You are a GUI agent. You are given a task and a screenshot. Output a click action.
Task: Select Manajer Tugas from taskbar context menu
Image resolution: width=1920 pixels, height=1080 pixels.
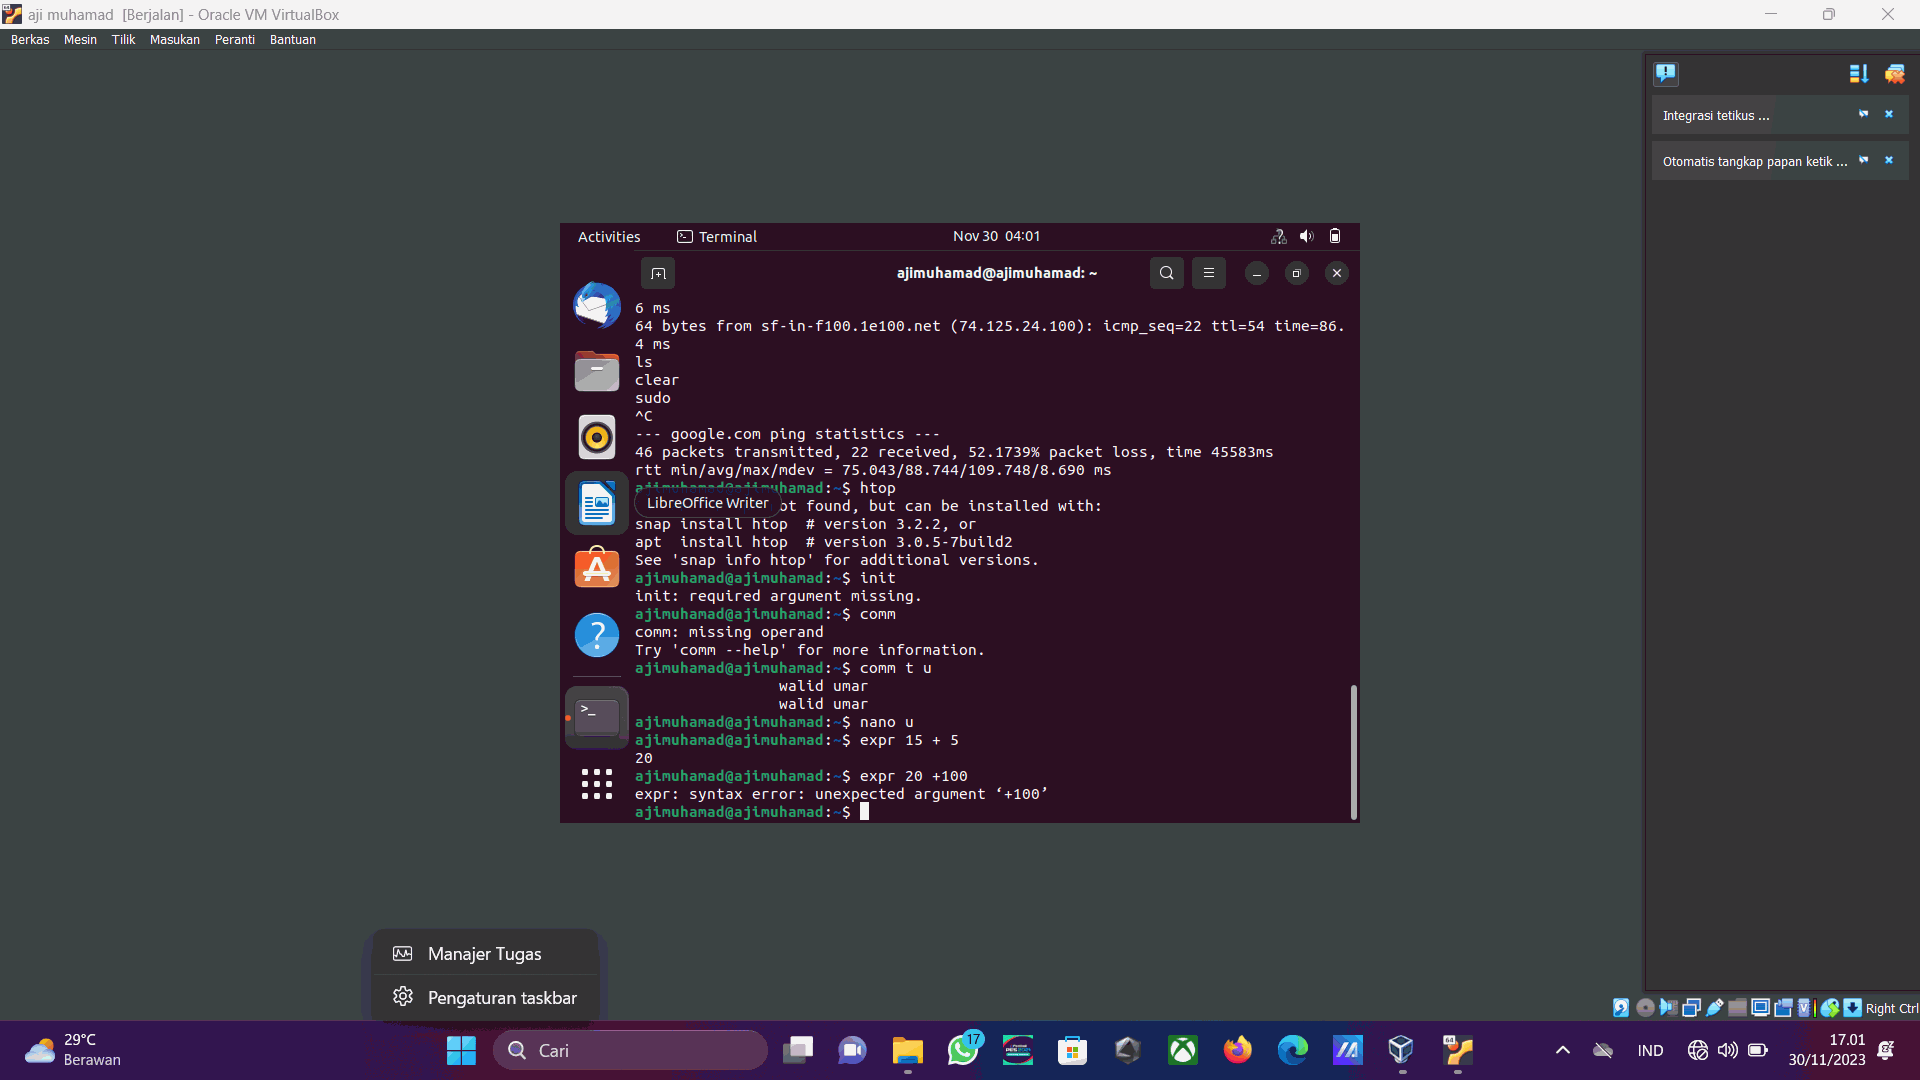tap(486, 954)
